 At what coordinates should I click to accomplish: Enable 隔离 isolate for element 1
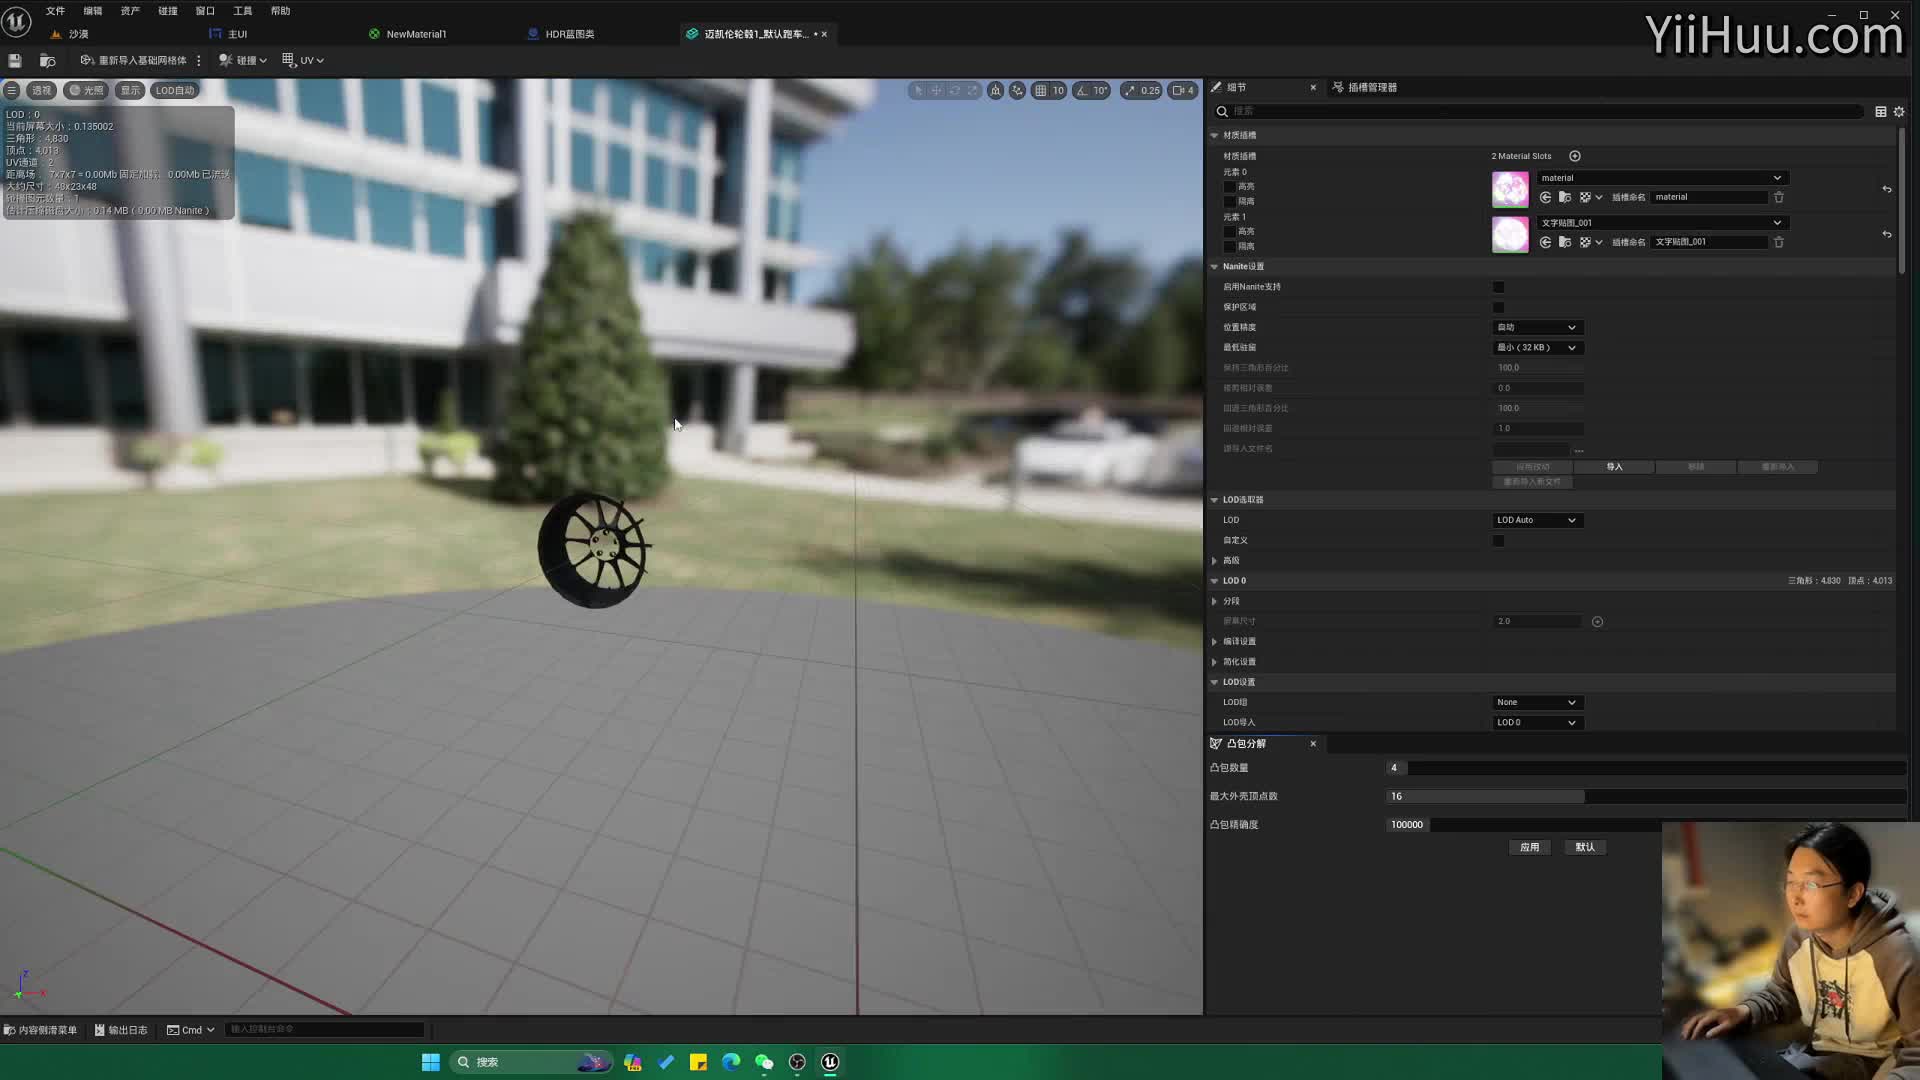click(x=1230, y=247)
